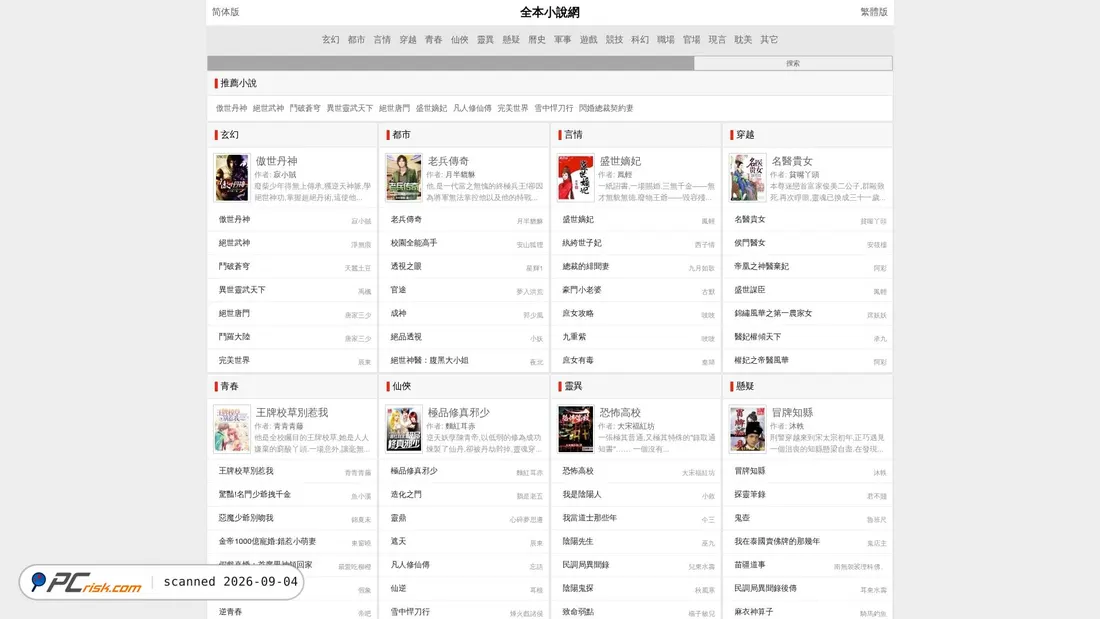1100x619 pixels.
Task: Open the 穿越 category in navigation bar
Action: click(x=408, y=40)
